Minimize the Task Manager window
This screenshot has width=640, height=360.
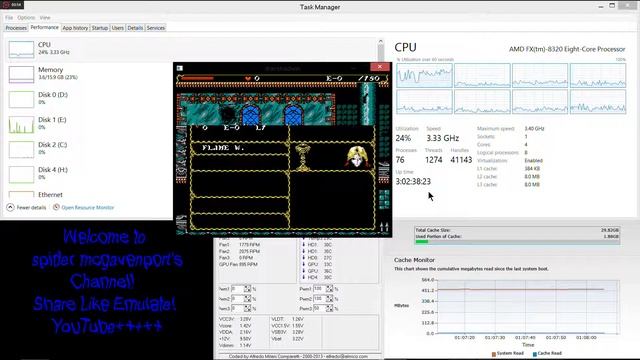tap(601, 6)
